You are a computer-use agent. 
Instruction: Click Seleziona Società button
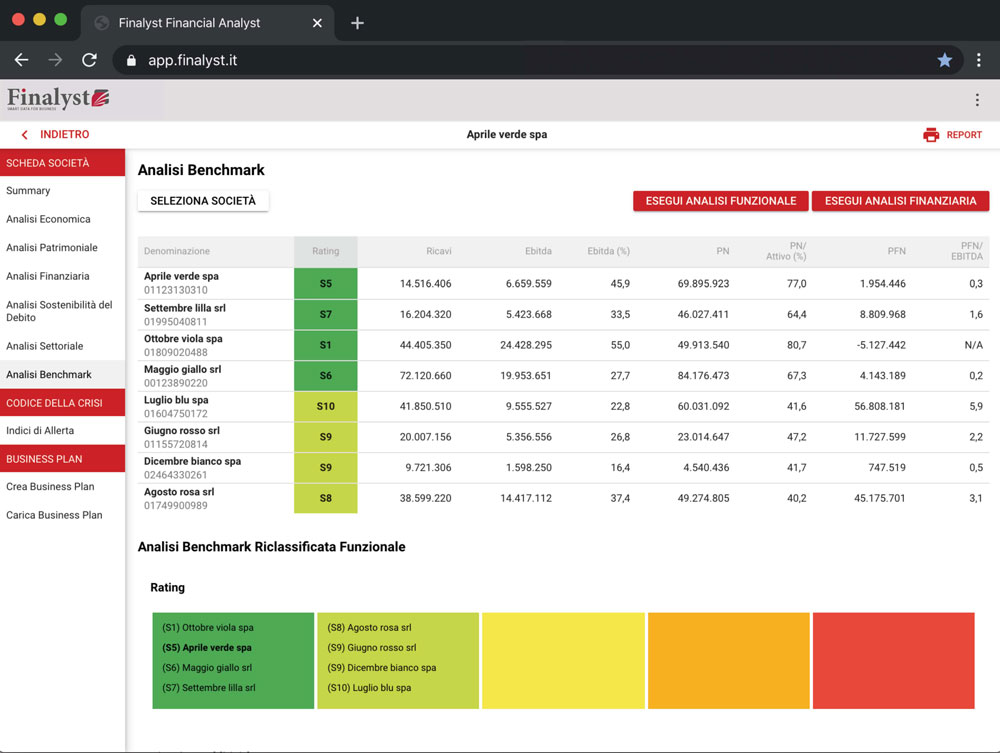pyautogui.click(x=203, y=201)
